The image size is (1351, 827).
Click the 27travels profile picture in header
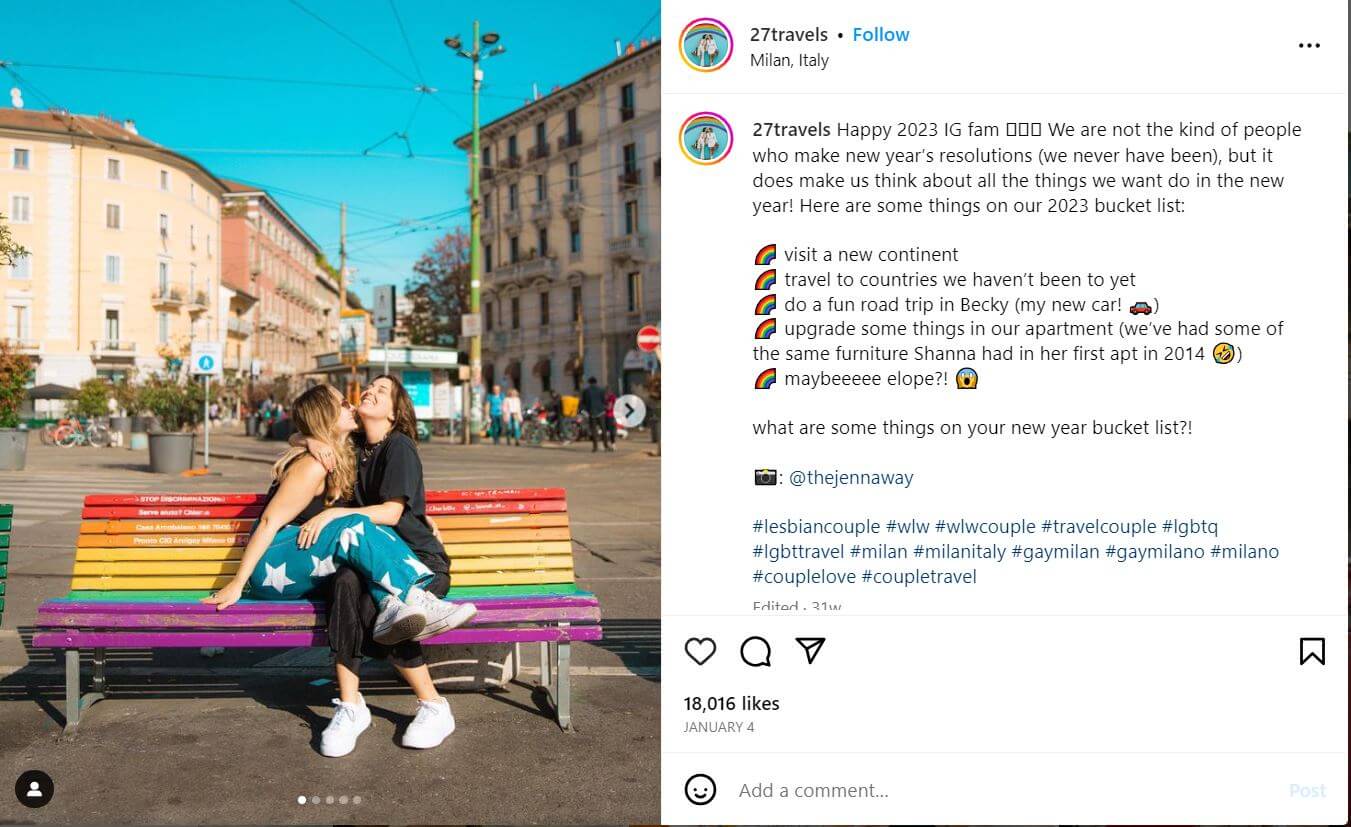click(x=706, y=45)
